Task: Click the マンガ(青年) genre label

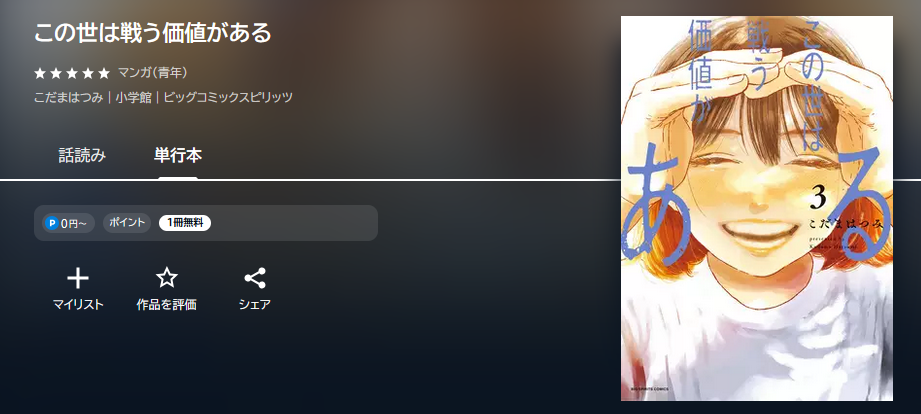Action: point(153,73)
